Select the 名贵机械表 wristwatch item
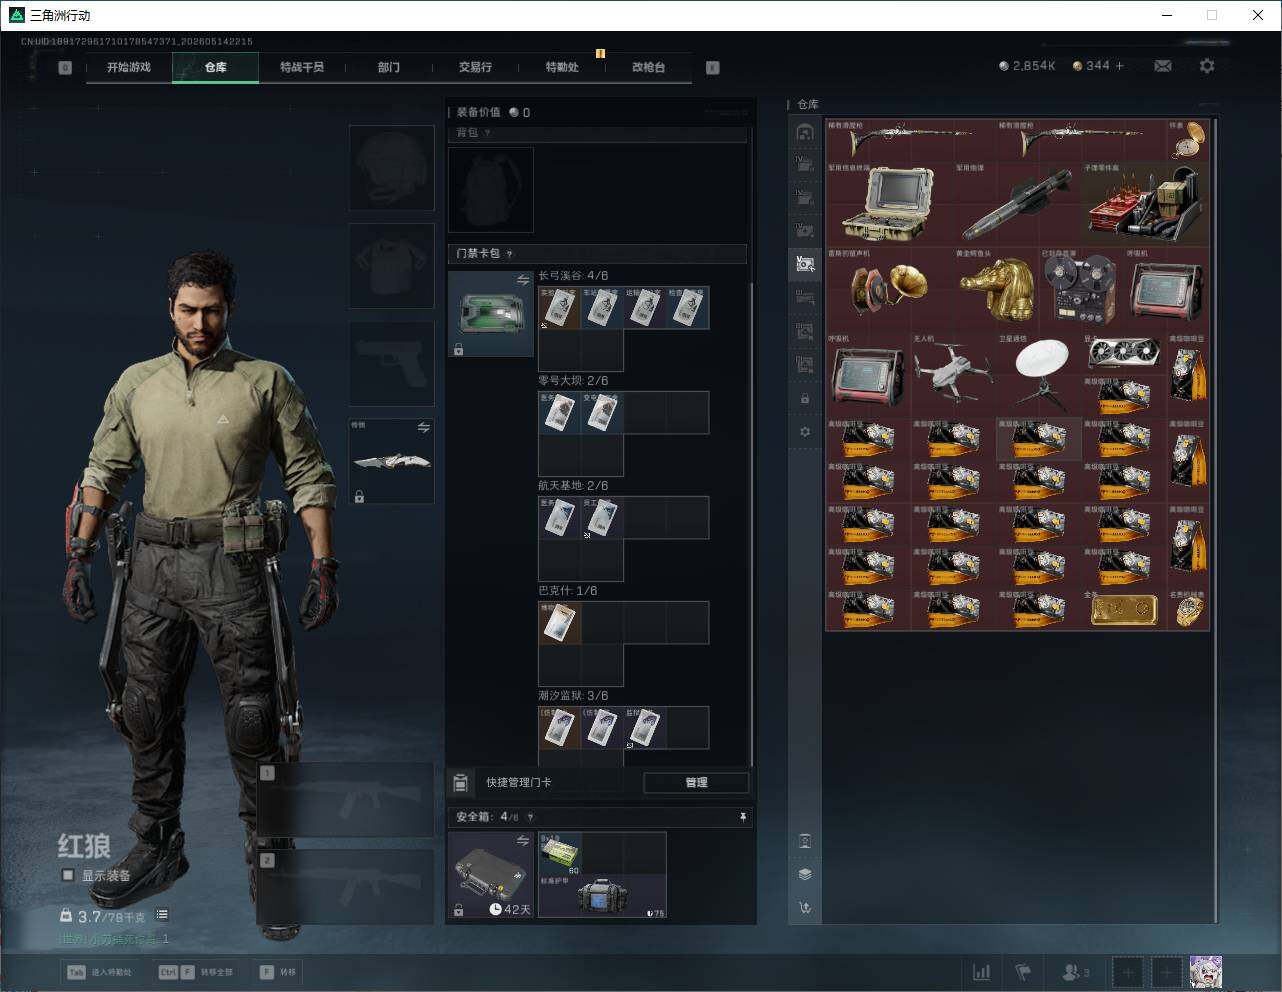The width and height of the screenshot is (1282, 992). (x=1188, y=609)
